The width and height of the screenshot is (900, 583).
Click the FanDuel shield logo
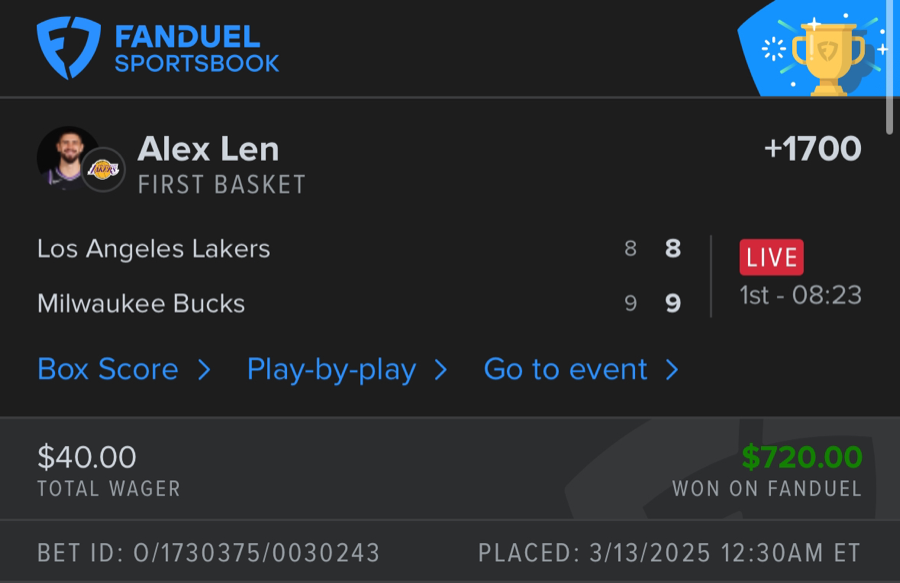click(x=68, y=47)
